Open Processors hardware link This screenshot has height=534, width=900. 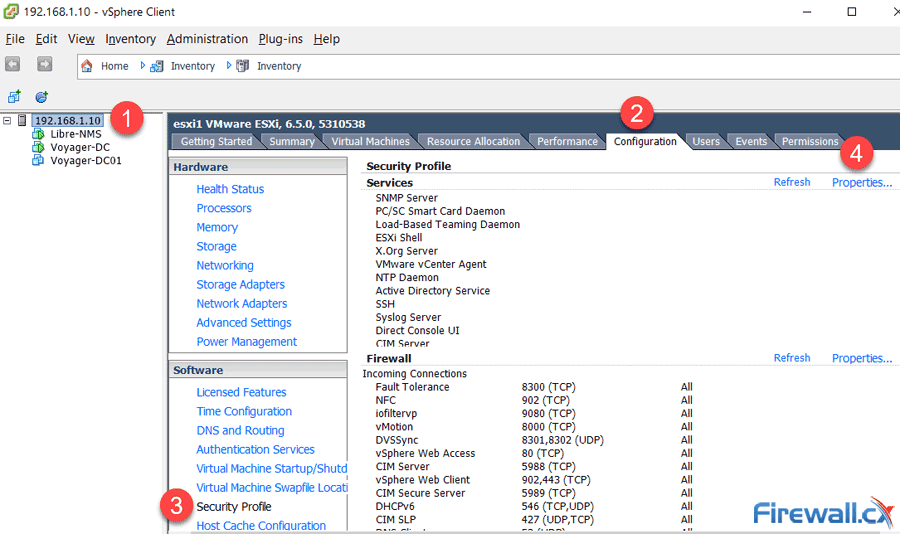point(224,208)
